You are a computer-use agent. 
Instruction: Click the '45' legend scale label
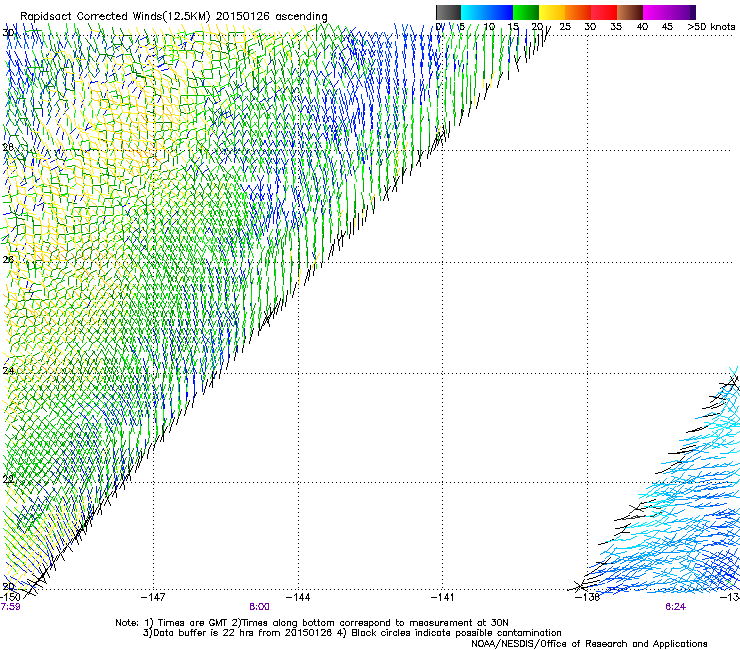667,27
